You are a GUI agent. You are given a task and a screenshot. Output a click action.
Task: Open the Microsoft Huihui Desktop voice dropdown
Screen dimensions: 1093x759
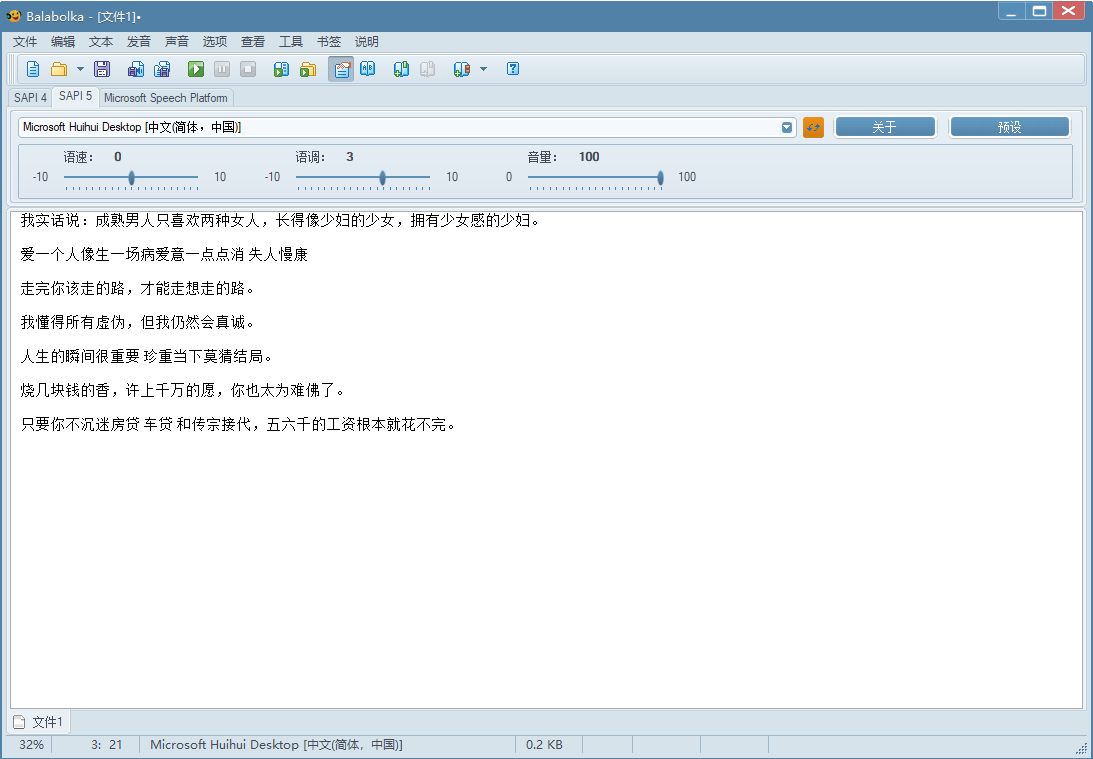(407, 128)
